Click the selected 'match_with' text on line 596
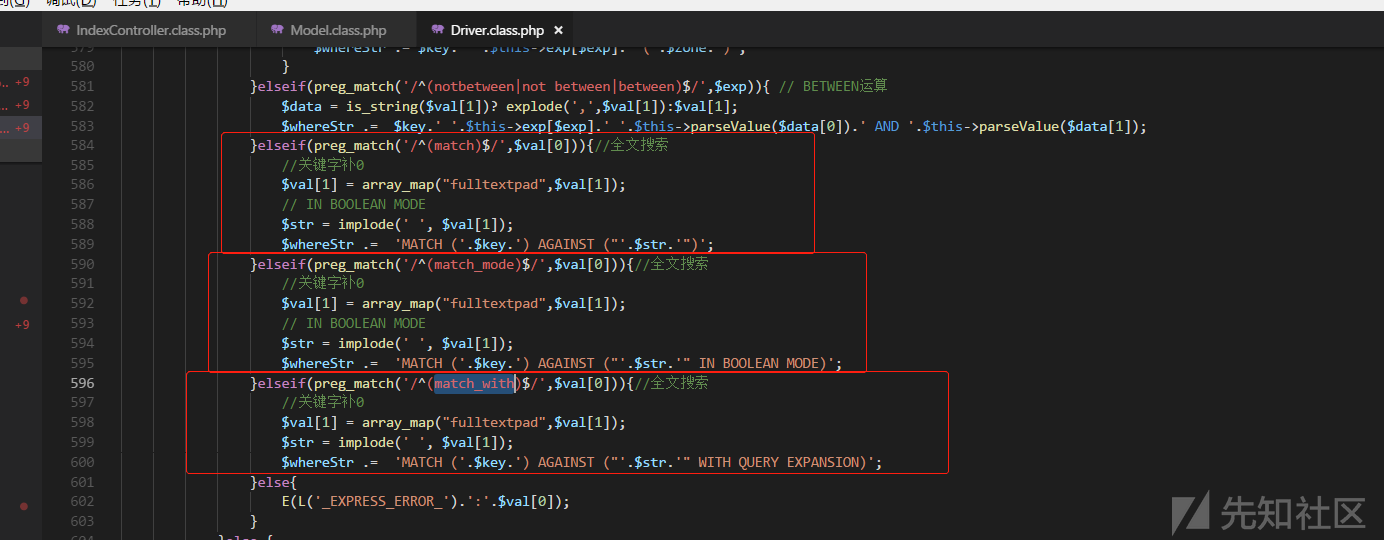This screenshot has height=540, width=1384. point(474,383)
